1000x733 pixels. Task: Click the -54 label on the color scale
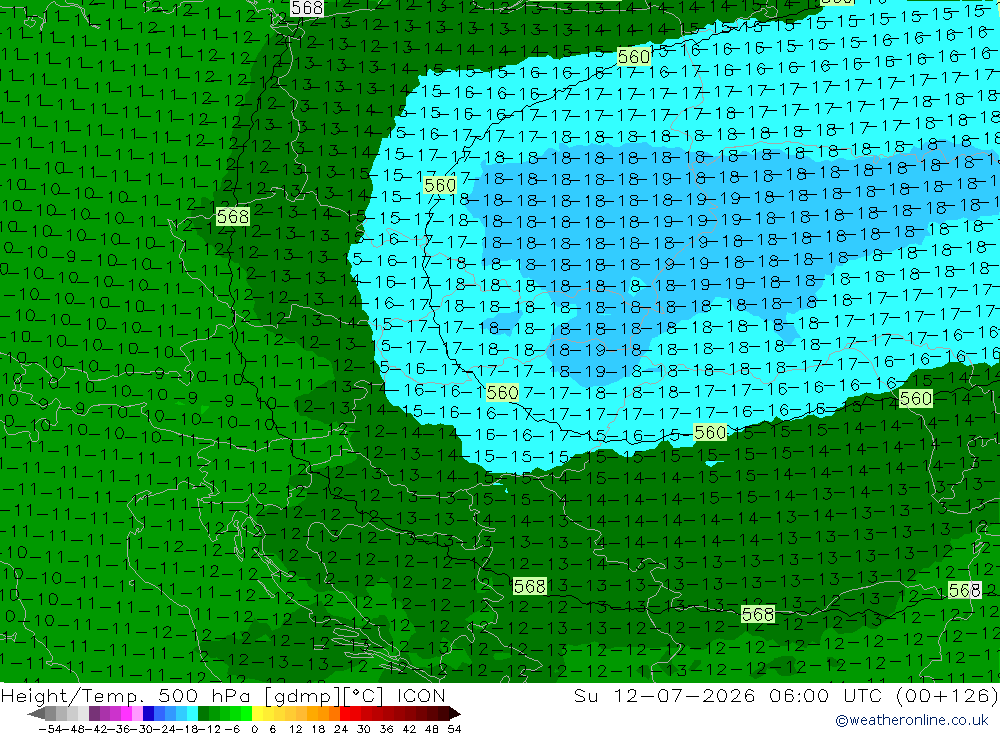point(50,729)
